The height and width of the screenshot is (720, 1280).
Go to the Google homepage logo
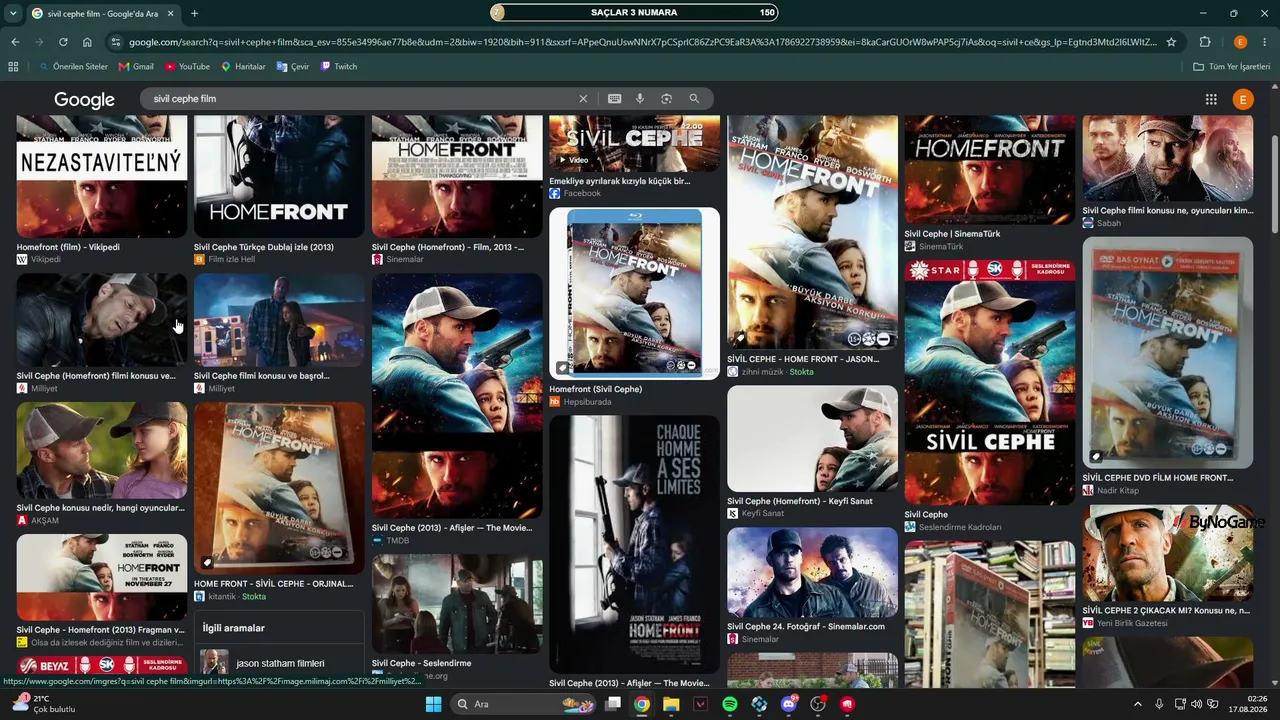pyautogui.click(x=84, y=99)
